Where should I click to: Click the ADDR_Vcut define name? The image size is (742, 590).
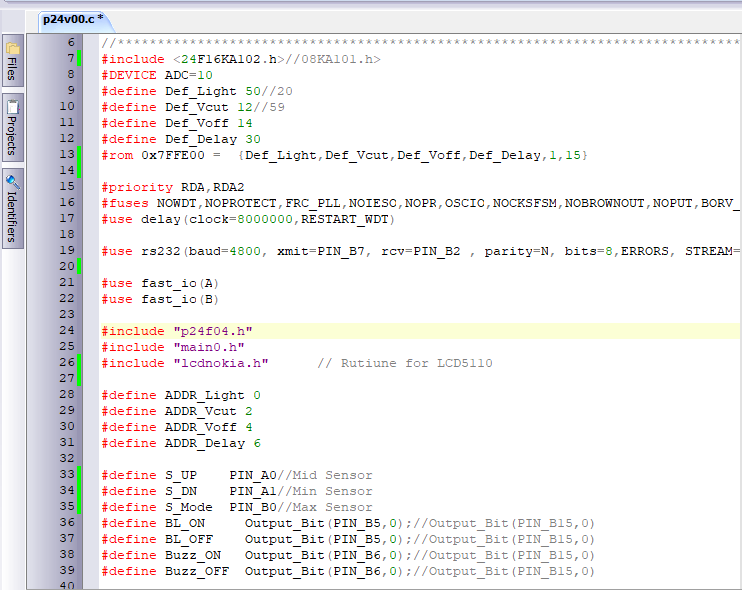(201, 412)
